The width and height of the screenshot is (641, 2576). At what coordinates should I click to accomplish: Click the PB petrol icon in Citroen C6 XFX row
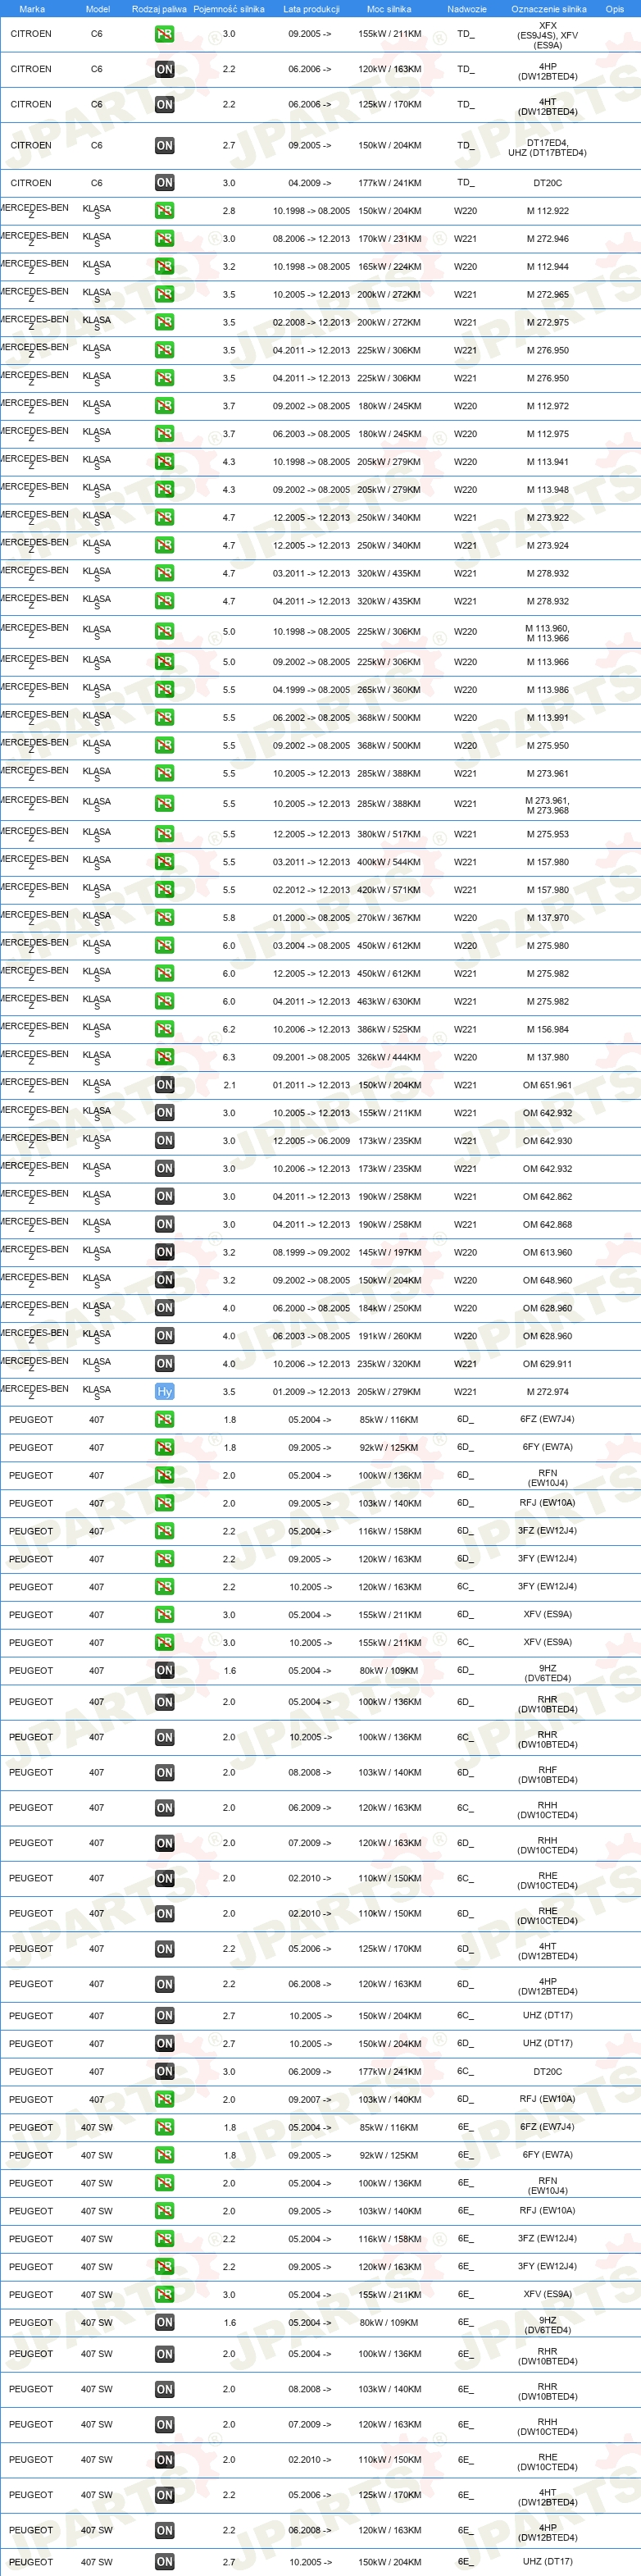coord(165,34)
